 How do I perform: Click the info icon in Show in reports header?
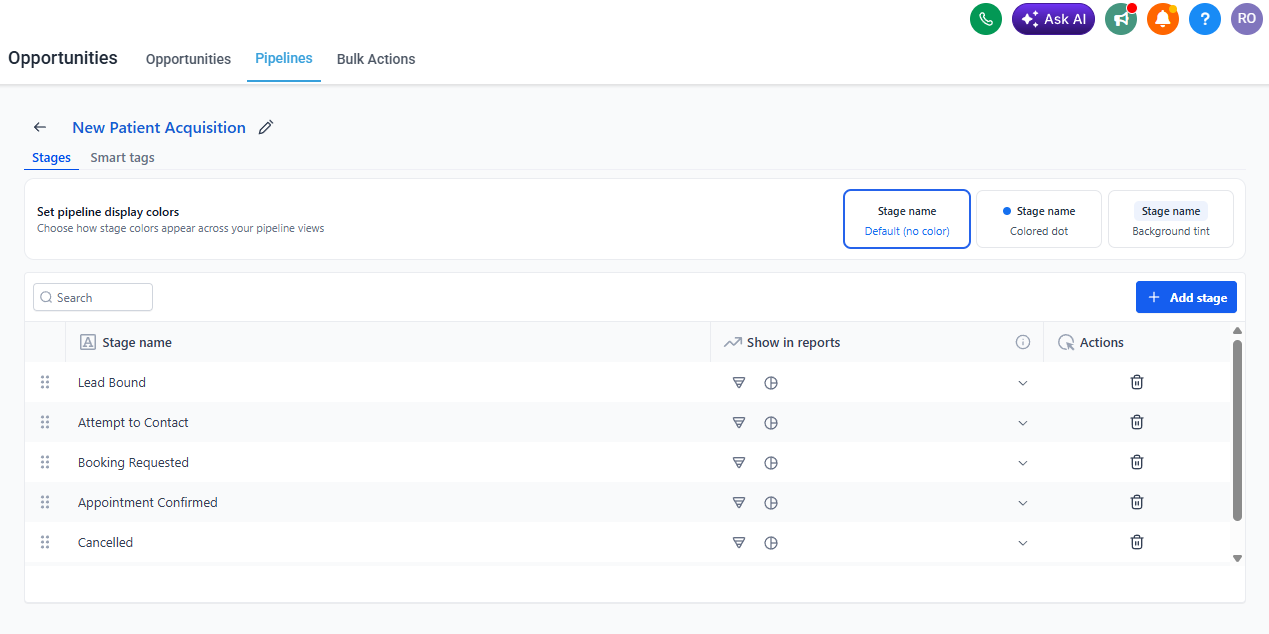point(1023,342)
